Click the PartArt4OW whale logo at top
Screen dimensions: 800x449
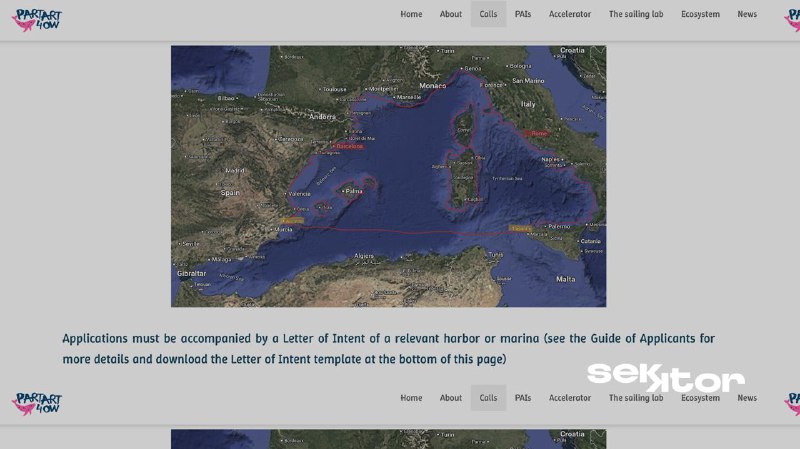coord(37,20)
